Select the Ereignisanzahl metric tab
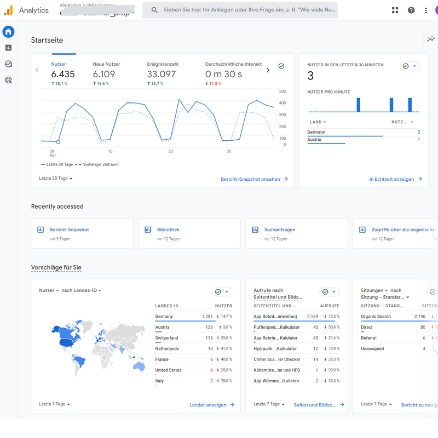 pos(163,73)
